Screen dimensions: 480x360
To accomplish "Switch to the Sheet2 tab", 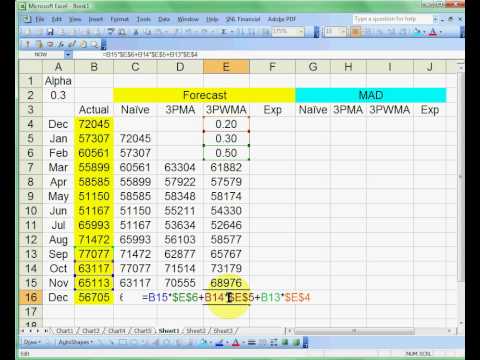I will tap(196, 331).
